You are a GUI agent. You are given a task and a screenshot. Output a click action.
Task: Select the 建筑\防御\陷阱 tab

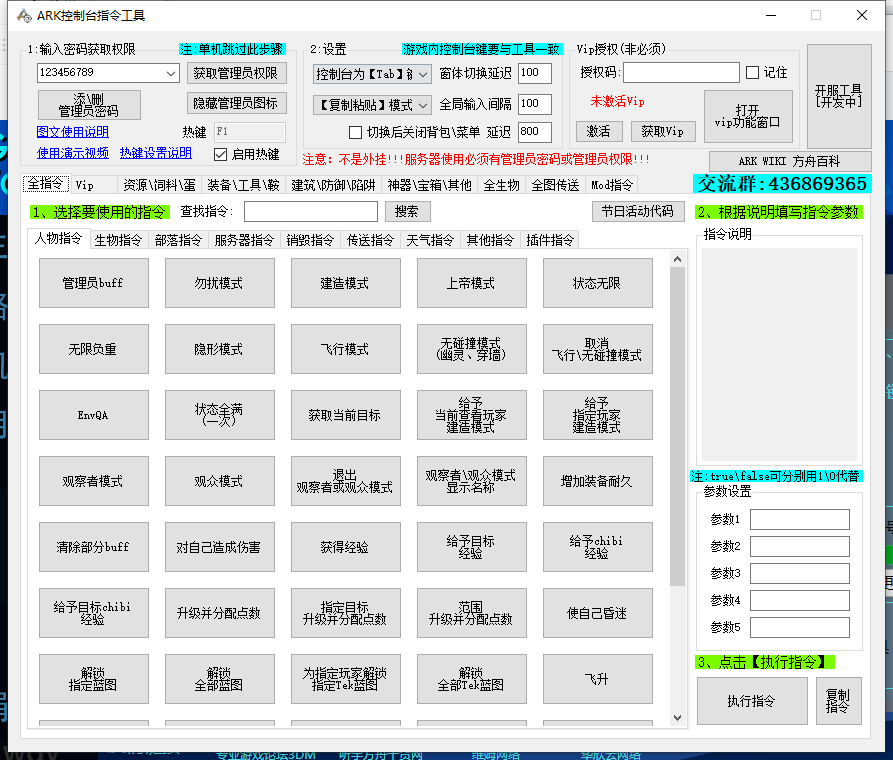pyautogui.click(x=333, y=185)
